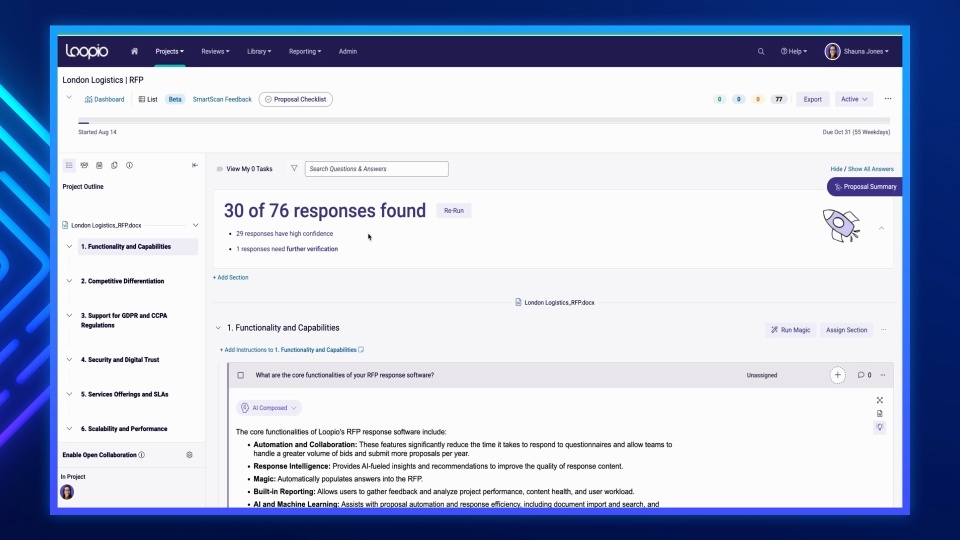Click the Open Collaboration info icon
This screenshot has width=960, height=540.
[x=141, y=455]
